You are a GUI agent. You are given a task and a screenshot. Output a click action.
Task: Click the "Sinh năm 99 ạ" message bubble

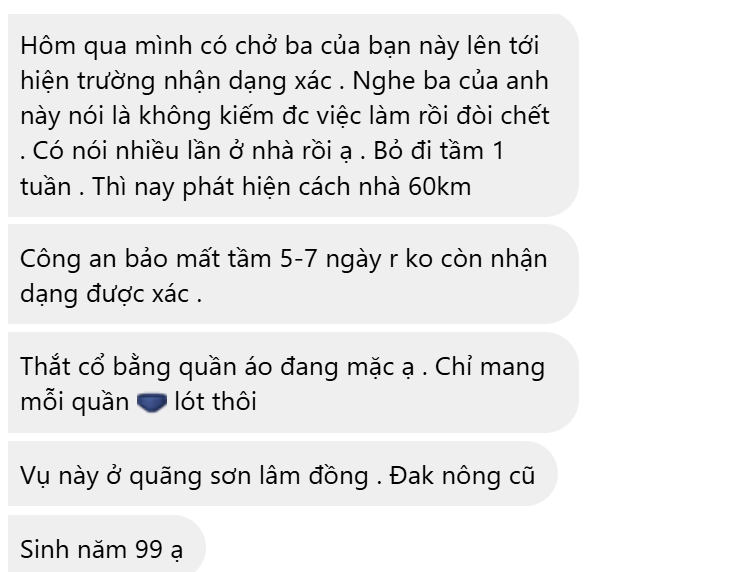[x=107, y=544]
